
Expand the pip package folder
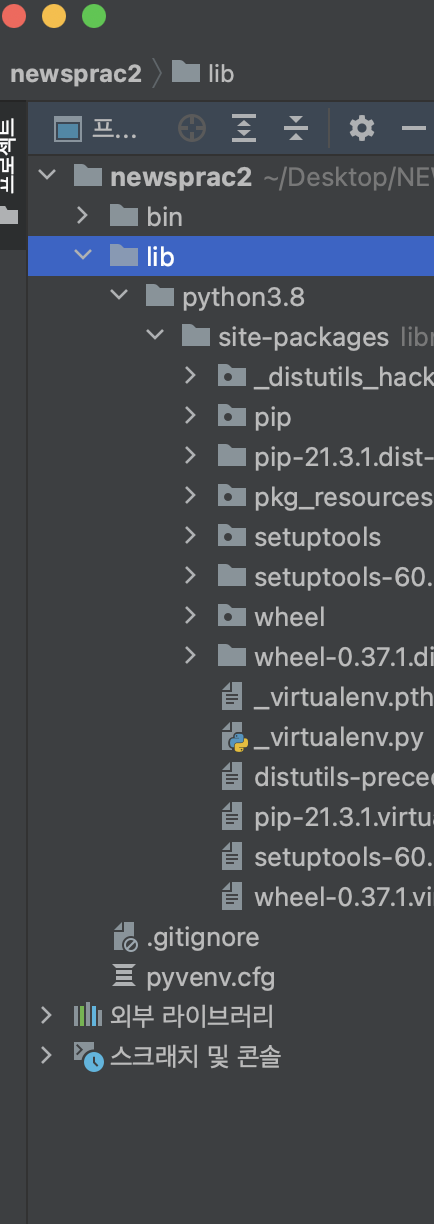coord(191,416)
